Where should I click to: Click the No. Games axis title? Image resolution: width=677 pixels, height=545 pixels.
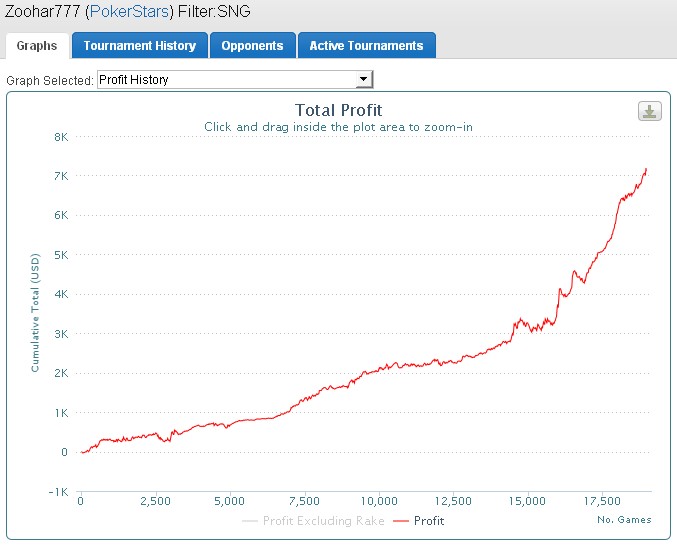point(624,520)
